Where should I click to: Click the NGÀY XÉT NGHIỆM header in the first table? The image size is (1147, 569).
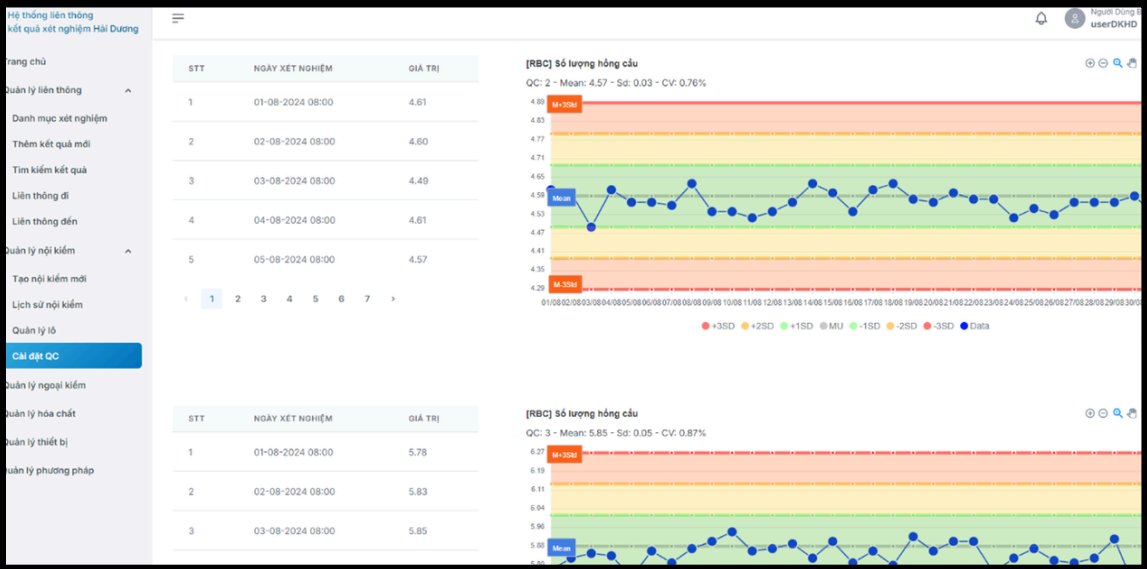pyautogui.click(x=293, y=69)
